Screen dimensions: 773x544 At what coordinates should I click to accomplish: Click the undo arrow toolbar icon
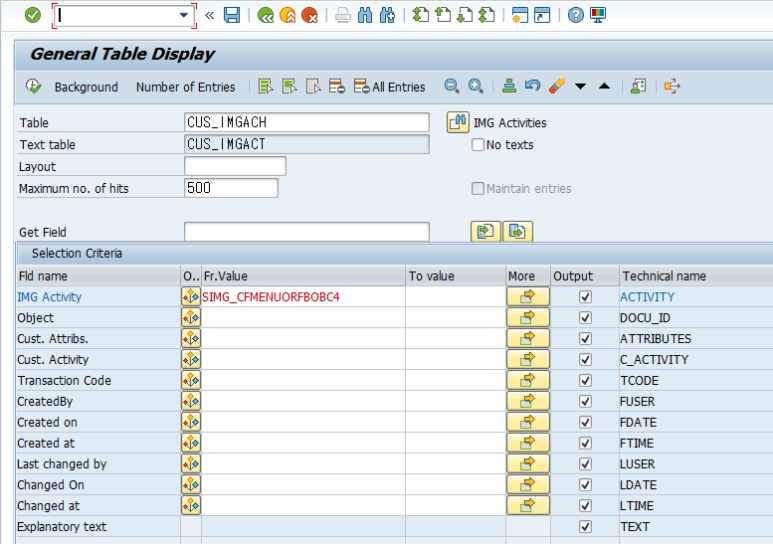pos(532,86)
